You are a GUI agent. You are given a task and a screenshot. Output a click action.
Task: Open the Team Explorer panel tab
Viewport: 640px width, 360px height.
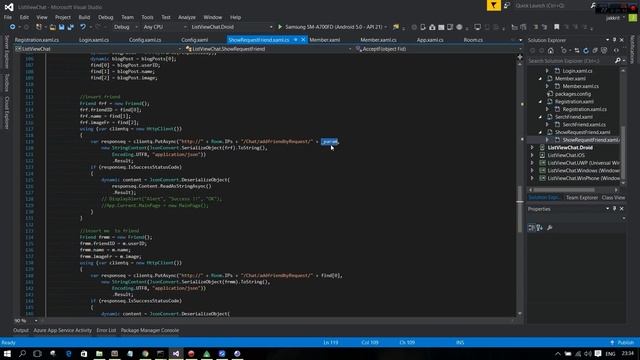(582, 198)
